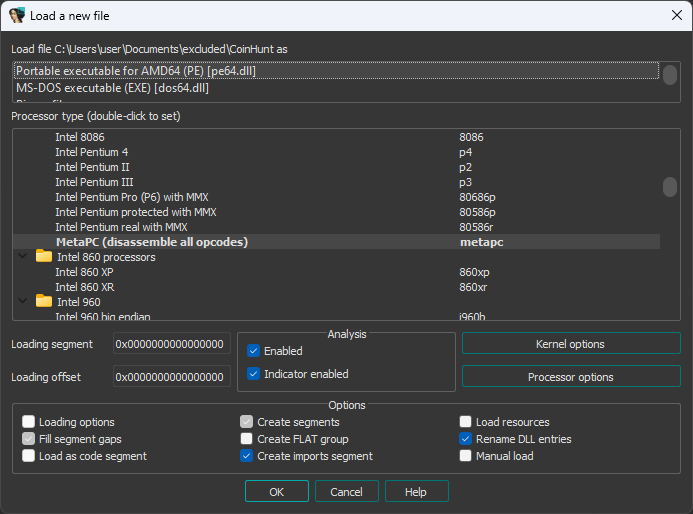Select Intel Pentium protected with MMX
Image resolution: width=693 pixels, height=514 pixels.
336,212
